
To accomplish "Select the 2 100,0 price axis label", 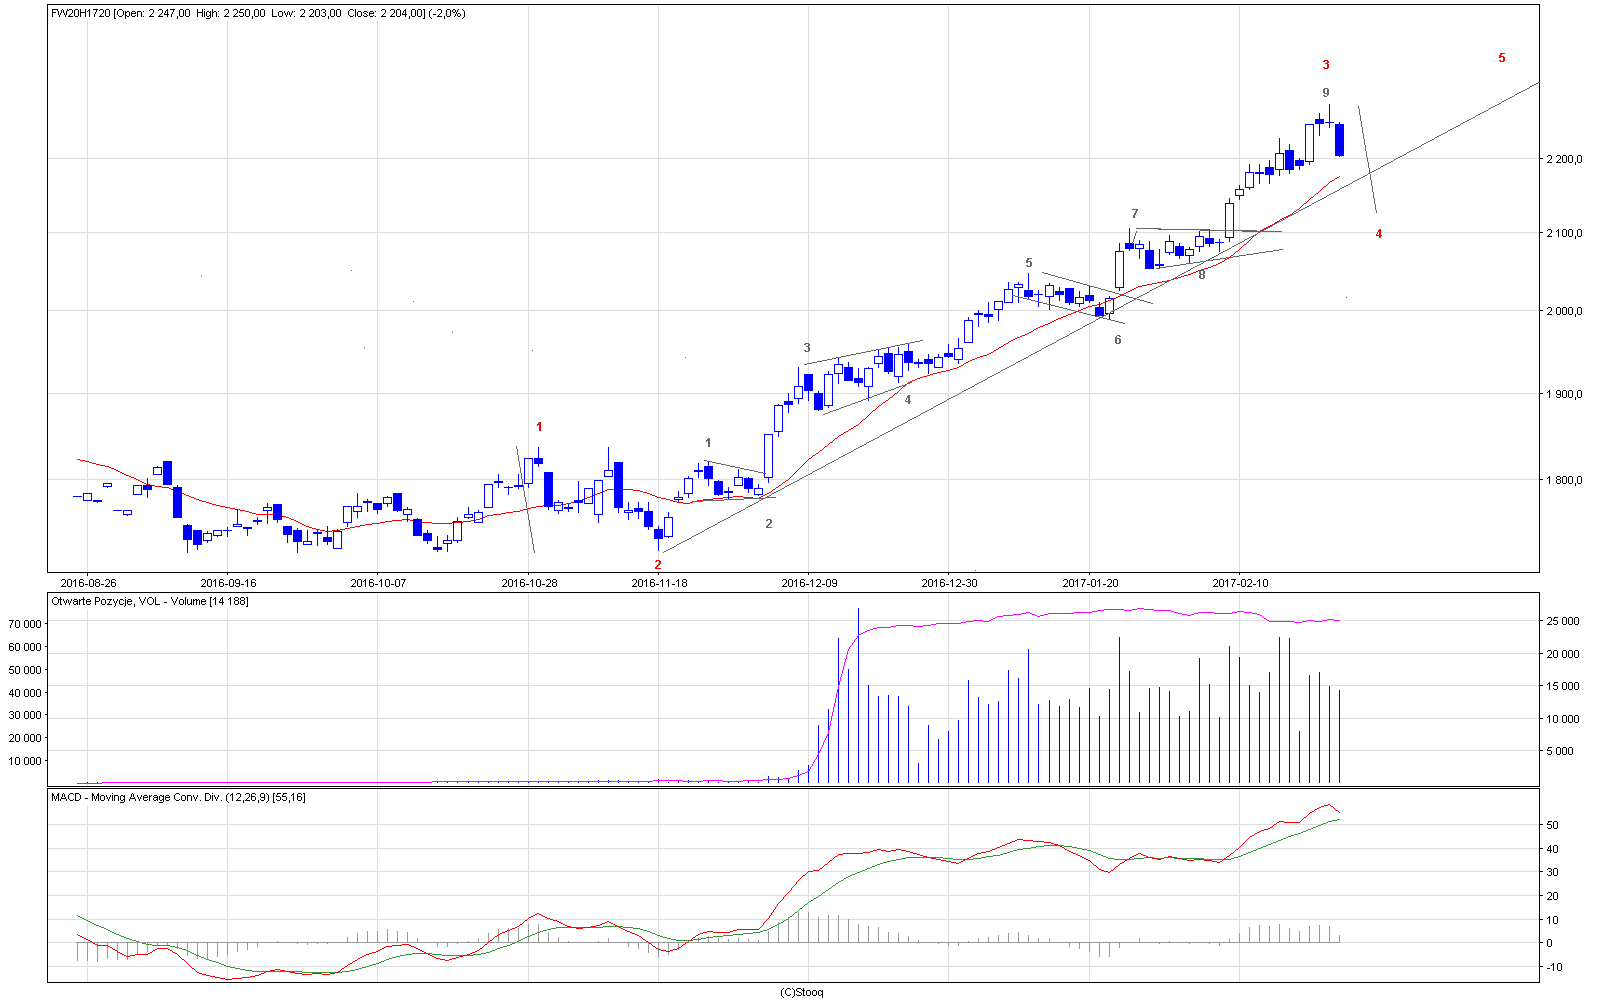I will point(1565,233).
